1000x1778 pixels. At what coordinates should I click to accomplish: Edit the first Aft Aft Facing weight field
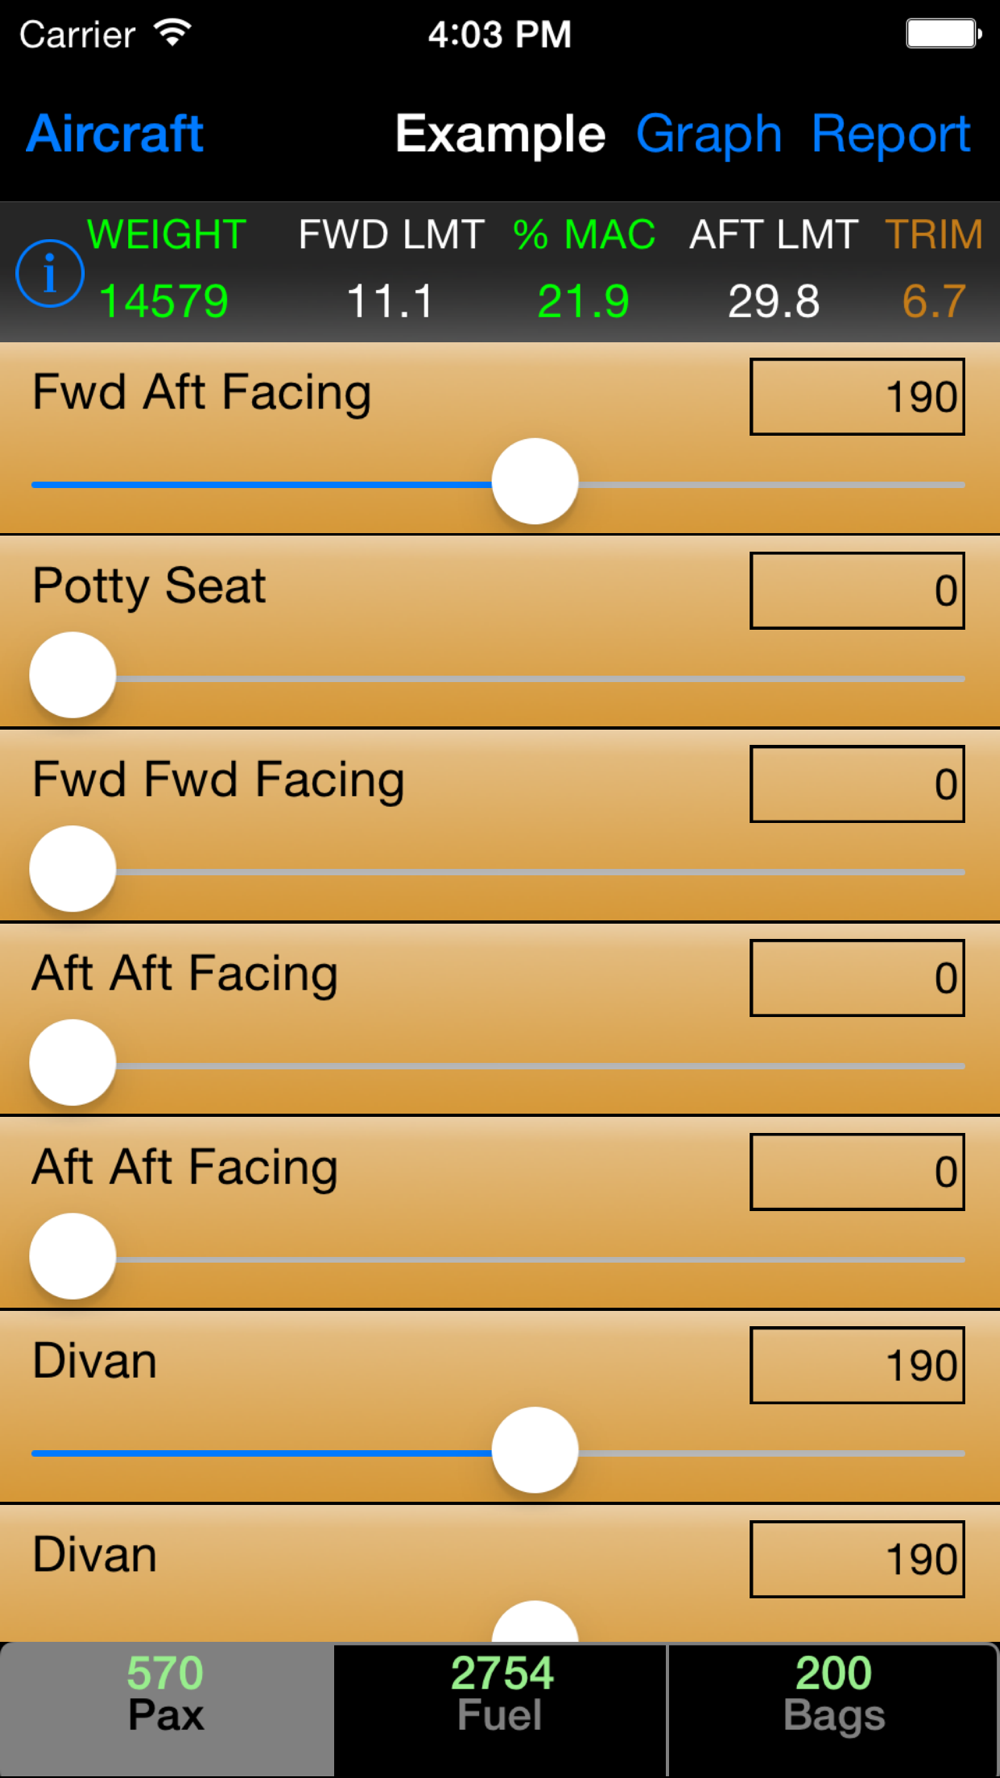pyautogui.click(x=857, y=978)
